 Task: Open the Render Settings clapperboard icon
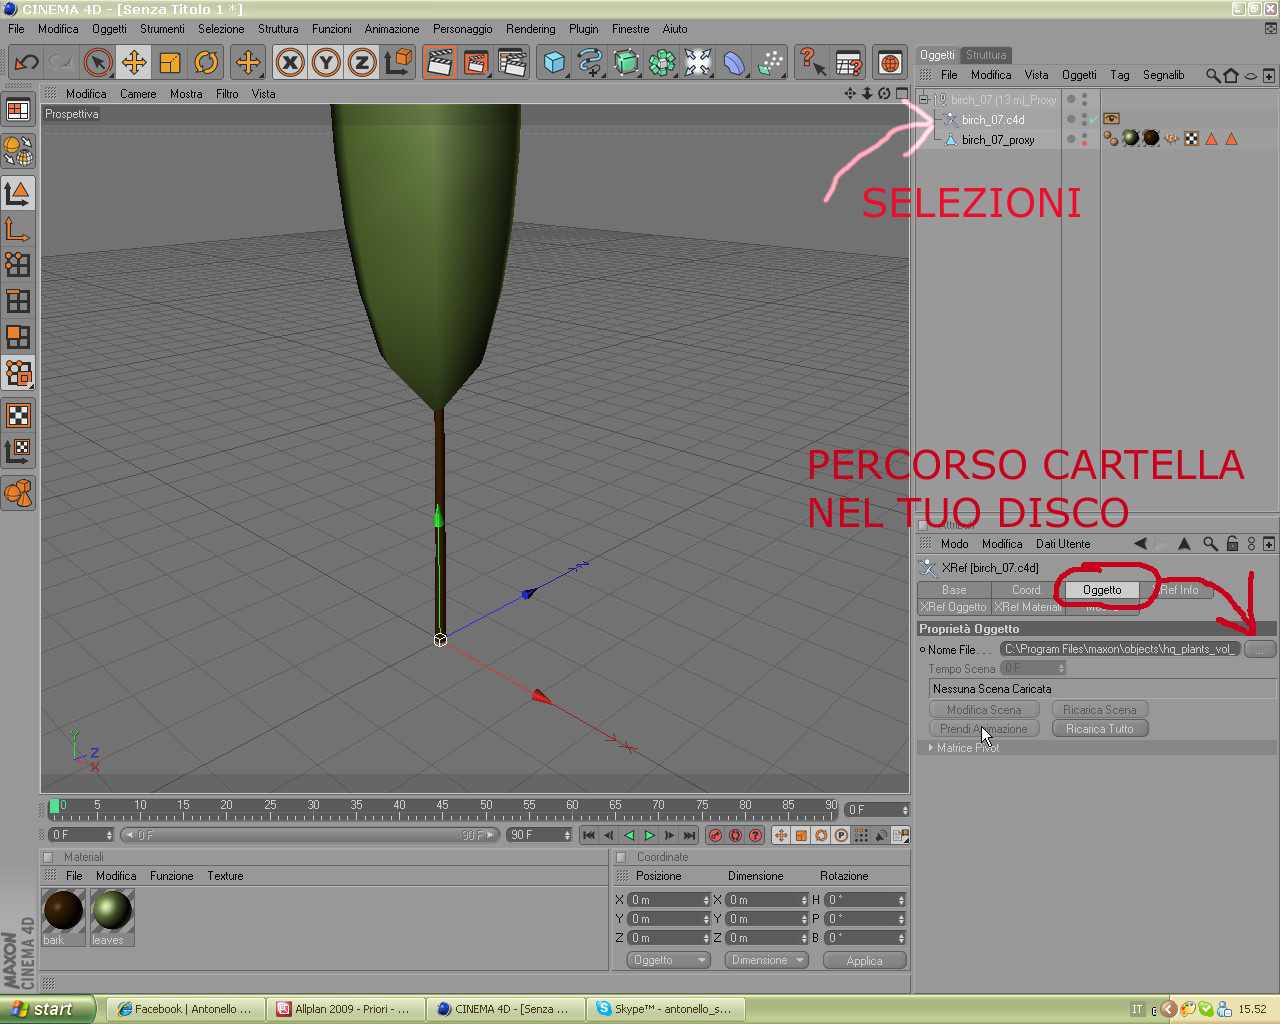pyautogui.click(x=512, y=63)
